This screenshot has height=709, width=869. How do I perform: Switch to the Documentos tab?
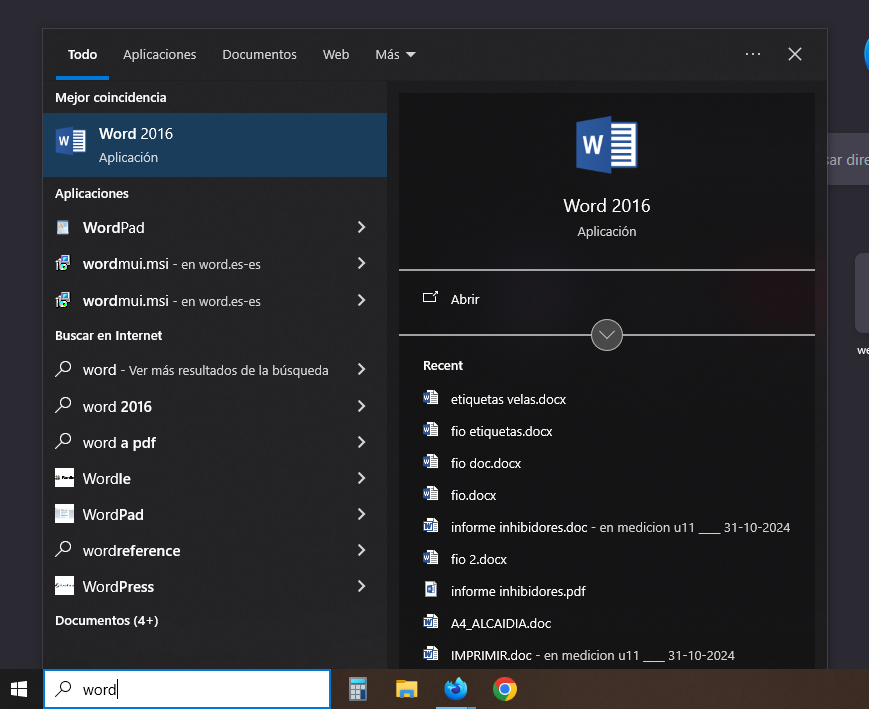(259, 54)
